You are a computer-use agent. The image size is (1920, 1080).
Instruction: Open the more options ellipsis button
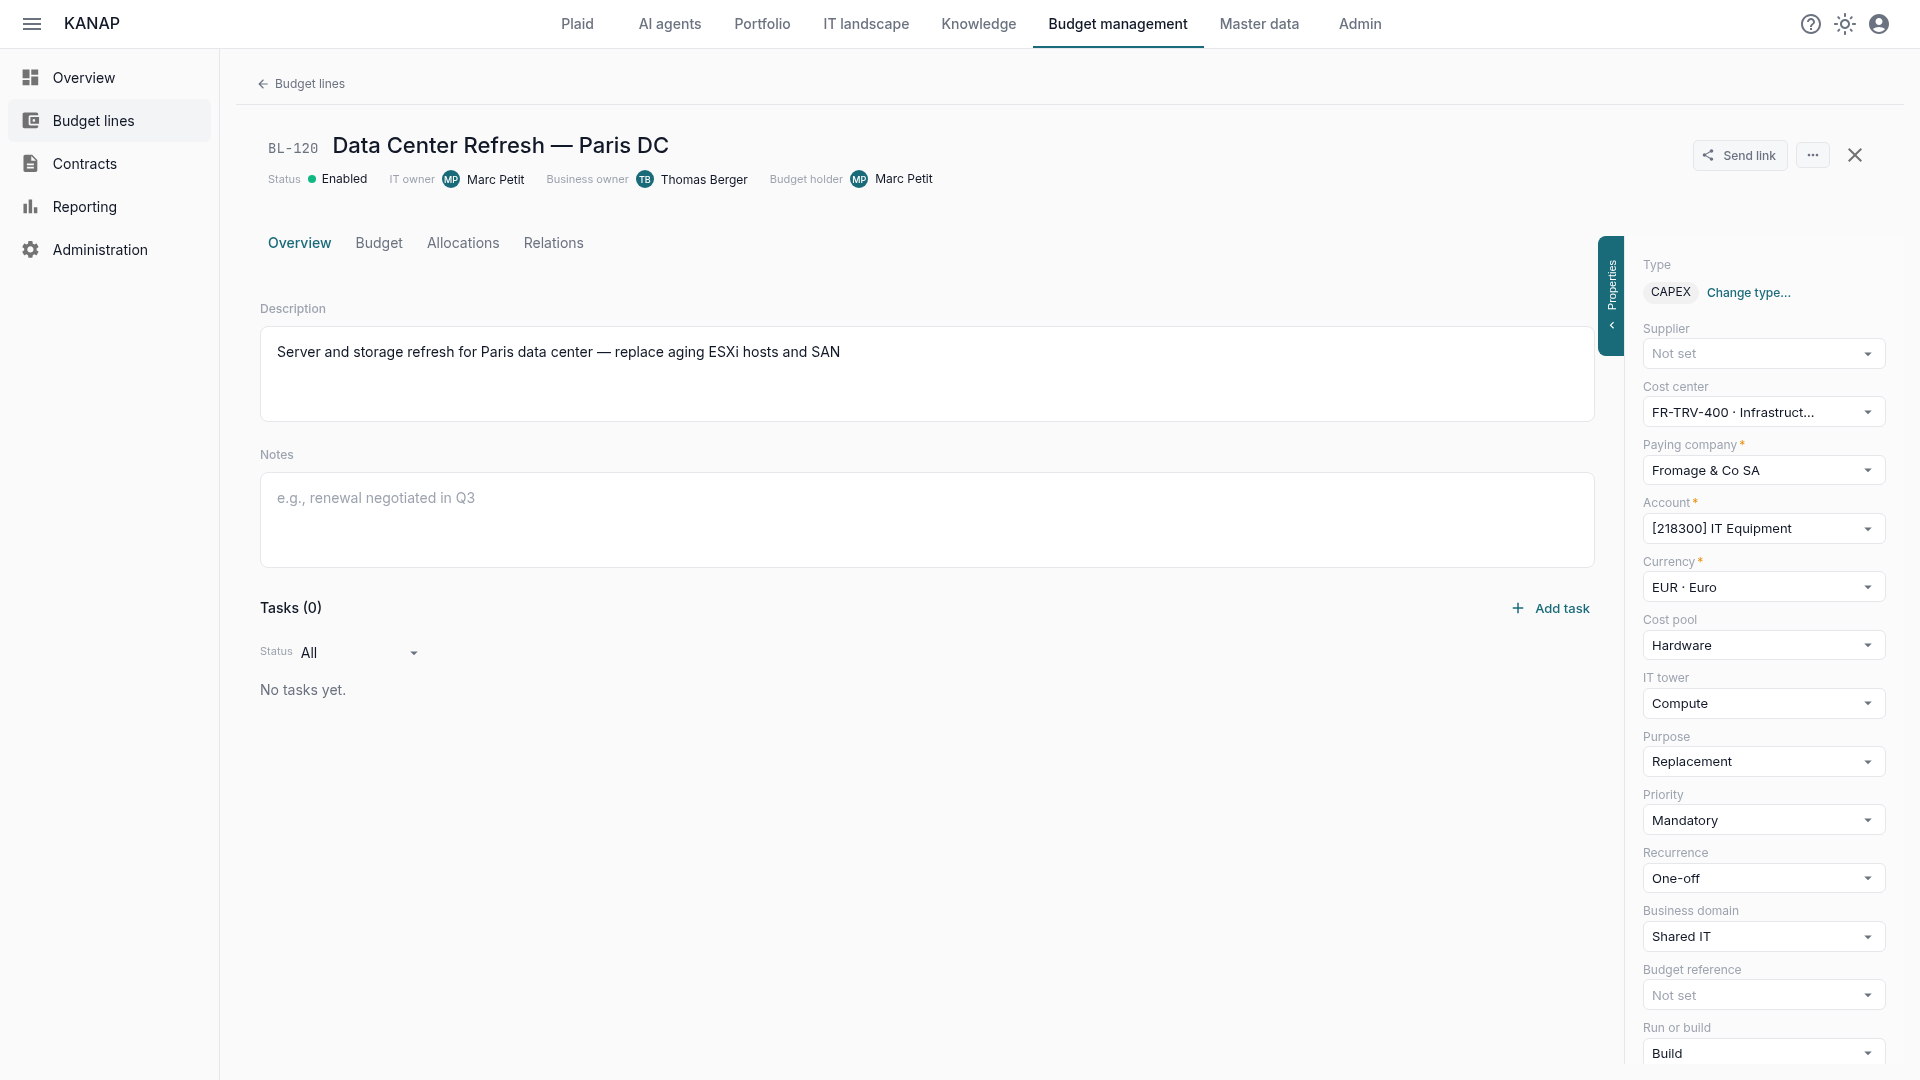click(1813, 155)
